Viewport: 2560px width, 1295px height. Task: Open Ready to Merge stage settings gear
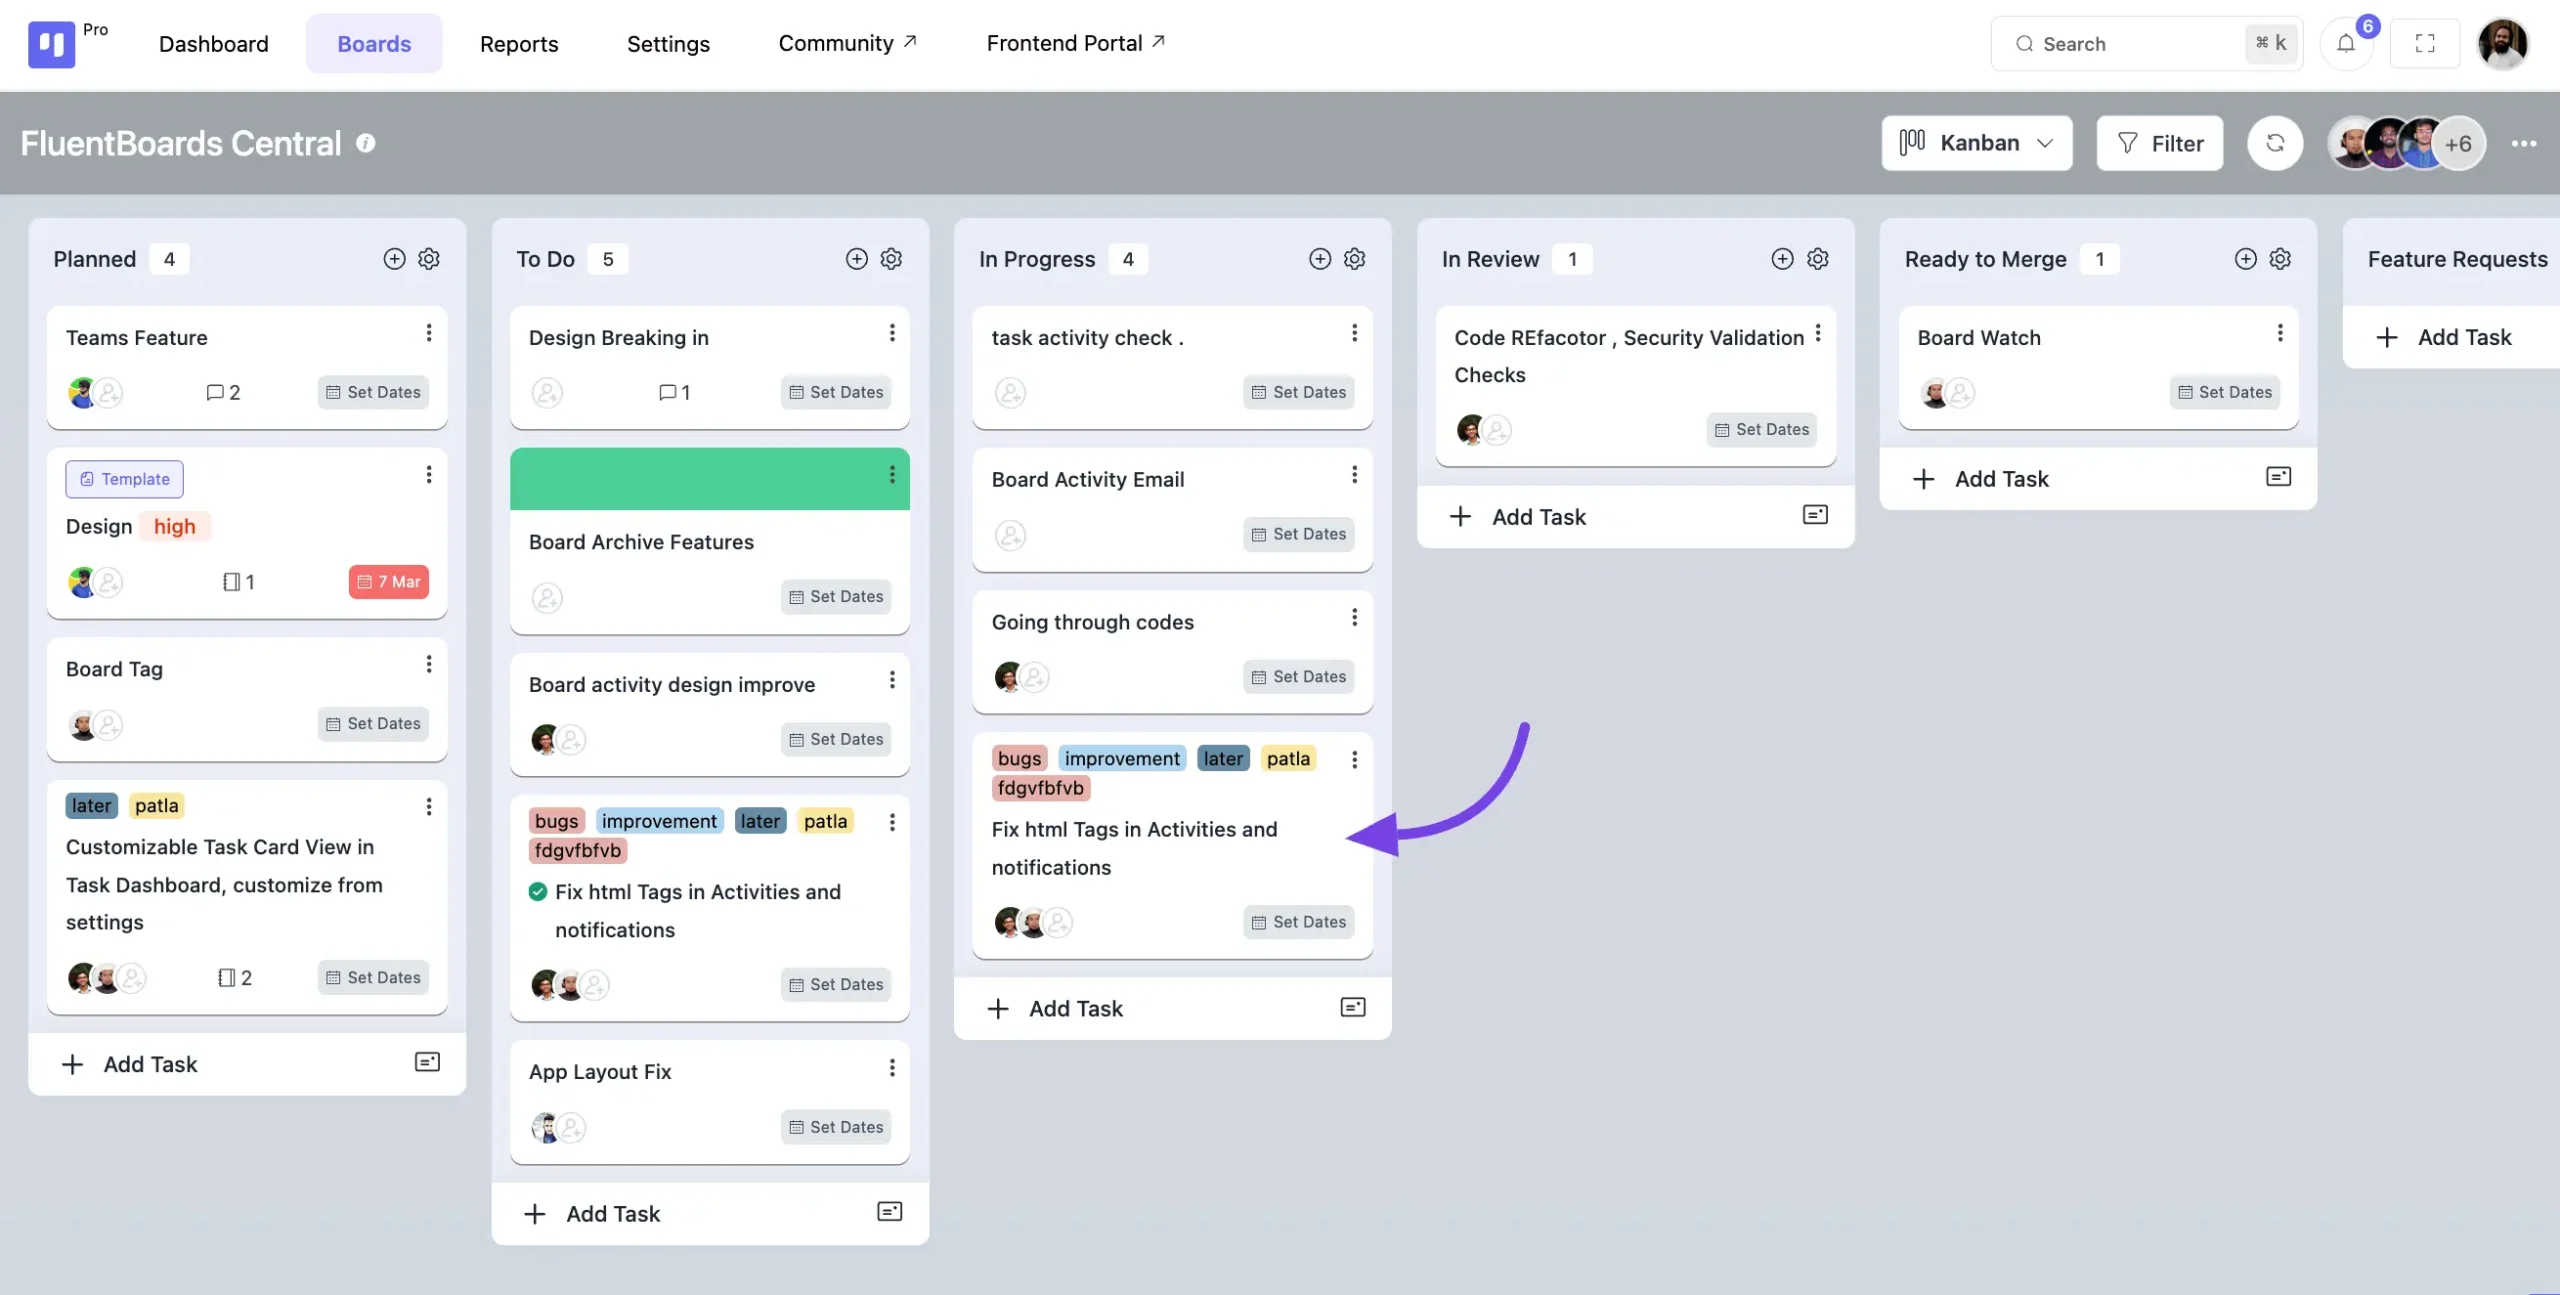coord(2280,259)
